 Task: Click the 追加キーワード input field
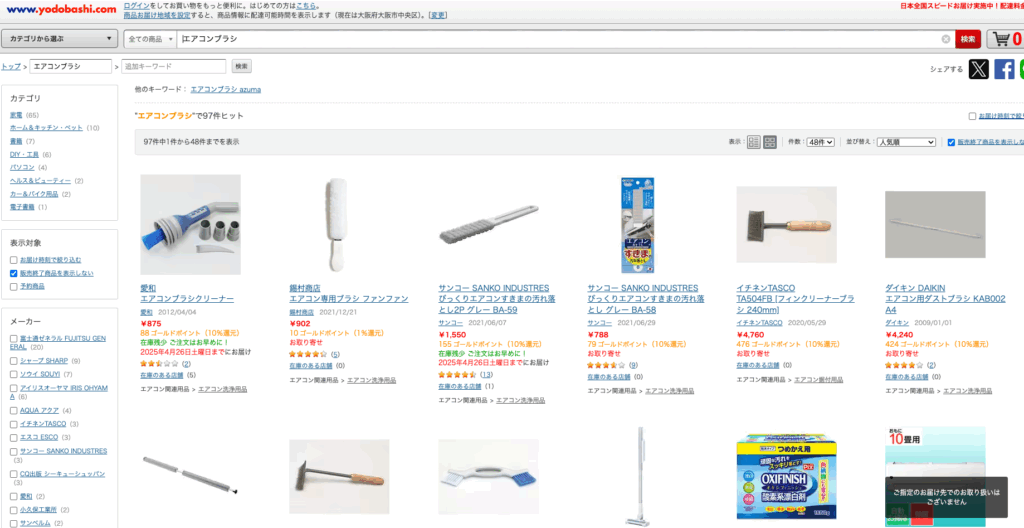174,66
